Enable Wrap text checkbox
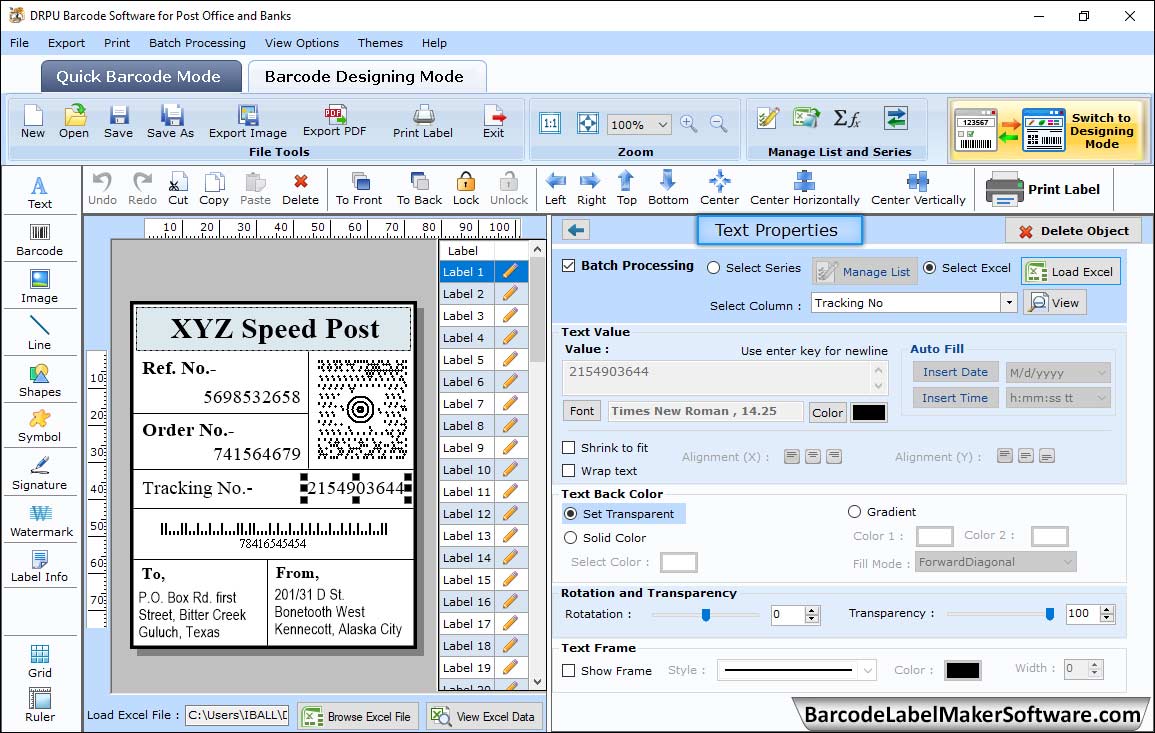The height and width of the screenshot is (733, 1155). point(569,470)
